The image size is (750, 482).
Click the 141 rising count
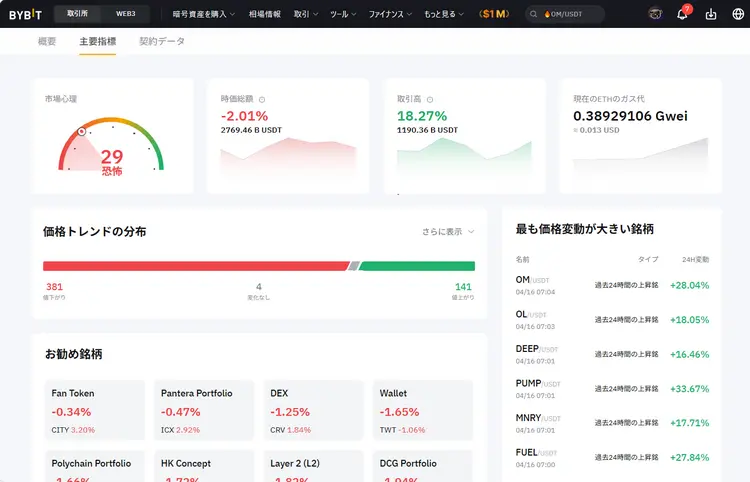pos(463,287)
